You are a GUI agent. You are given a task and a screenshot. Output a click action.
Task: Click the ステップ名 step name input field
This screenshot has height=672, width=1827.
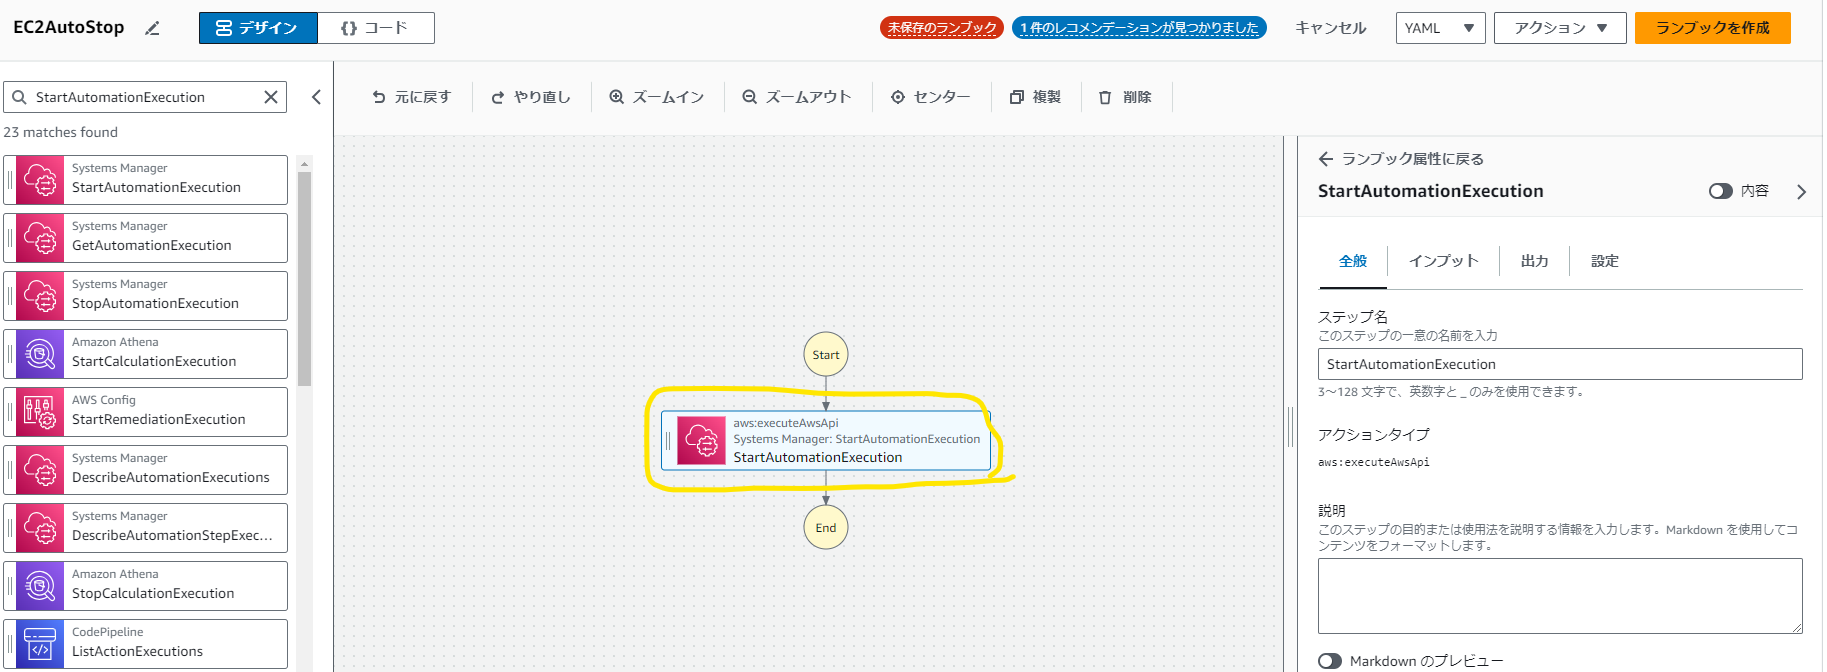pyautogui.click(x=1560, y=364)
